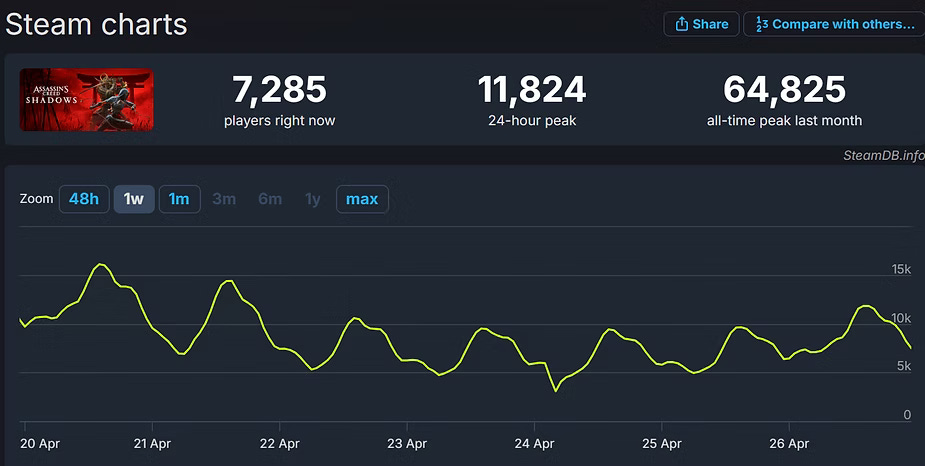Click the 26 Apr axis label
The image size is (925, 466).
click(789, 444)
